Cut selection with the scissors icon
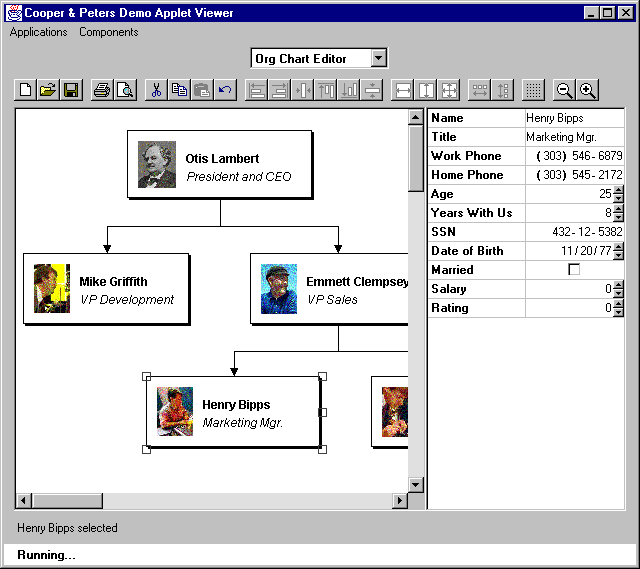The height and width of the screenshot is (569, 640). 156,90
